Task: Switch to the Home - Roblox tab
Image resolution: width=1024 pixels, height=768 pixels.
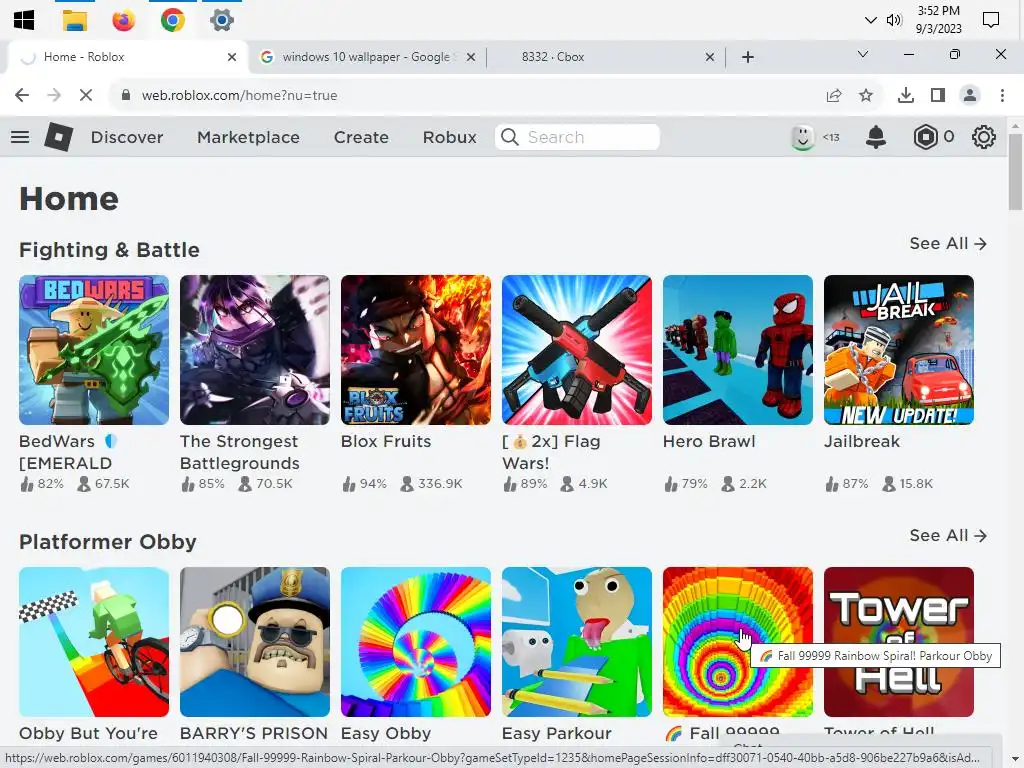Action: [127, 57]
